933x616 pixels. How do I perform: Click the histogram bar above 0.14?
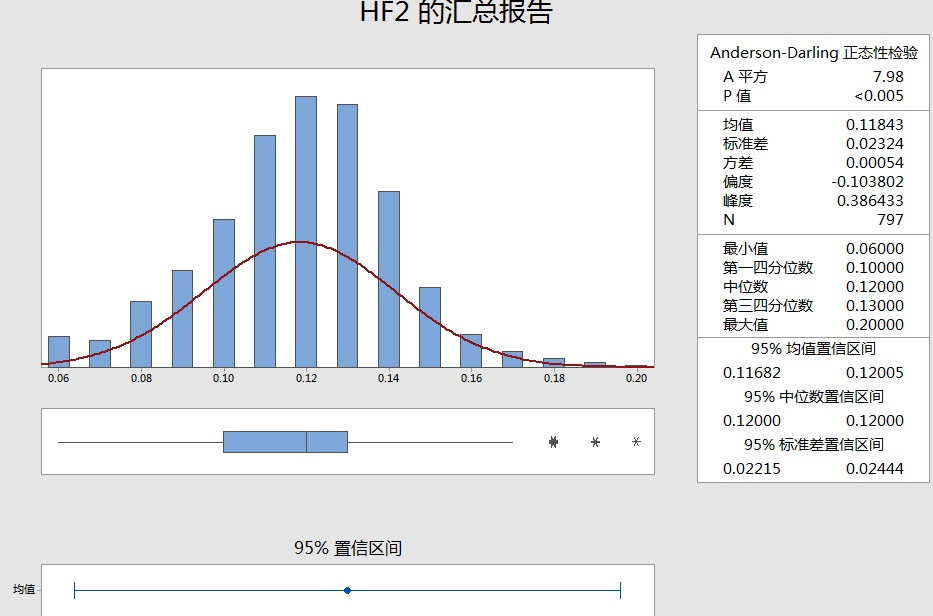pyautogui.click(x=389, y=280)
